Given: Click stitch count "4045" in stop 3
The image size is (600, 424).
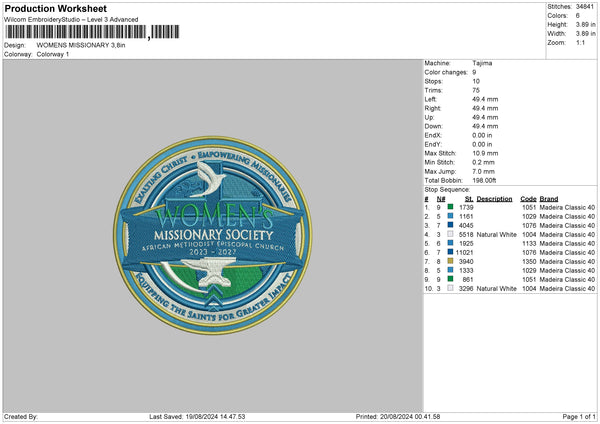Looking at the screenshot, I should tap(466, 225).
